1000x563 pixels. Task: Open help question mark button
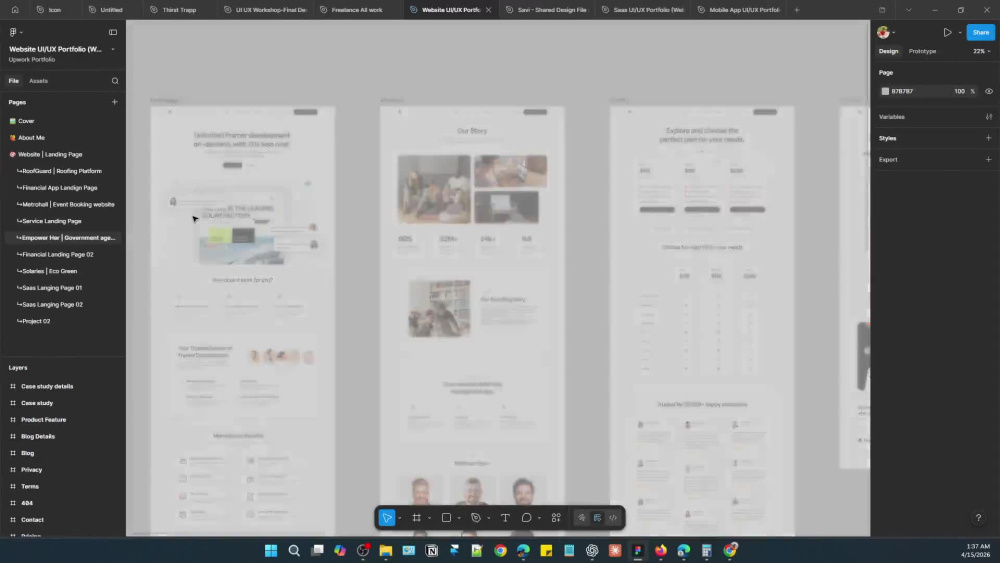pyautogui.click(x=978, y=518)
